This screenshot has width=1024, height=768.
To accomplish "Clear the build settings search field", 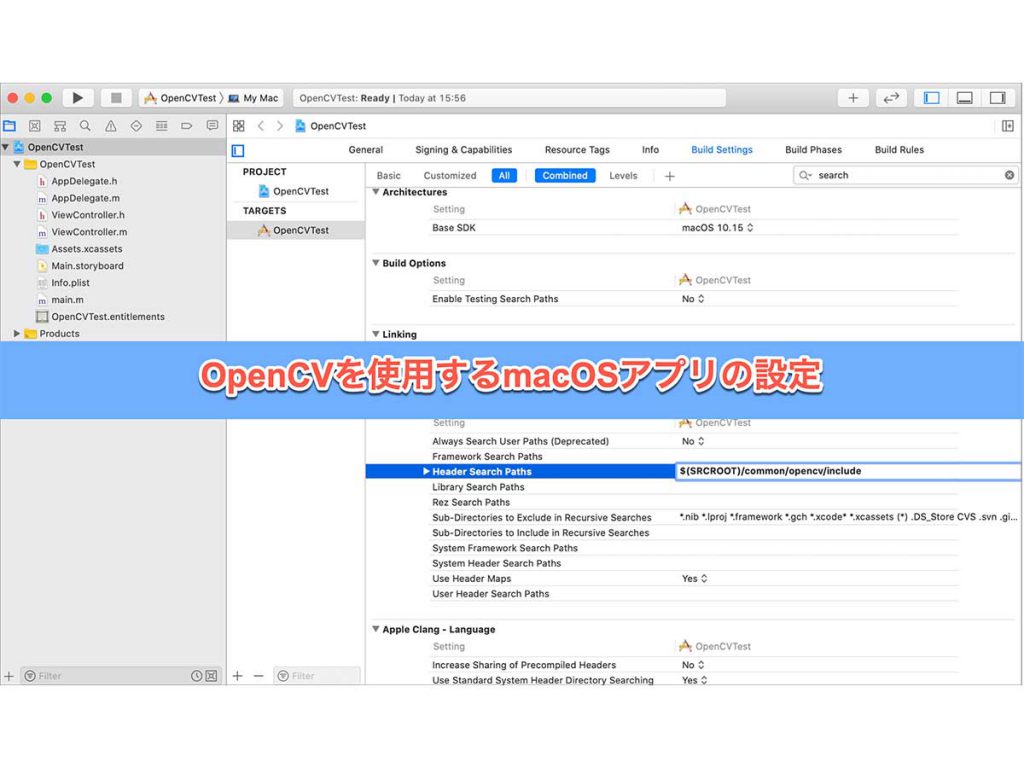I will click(1010, 175).
